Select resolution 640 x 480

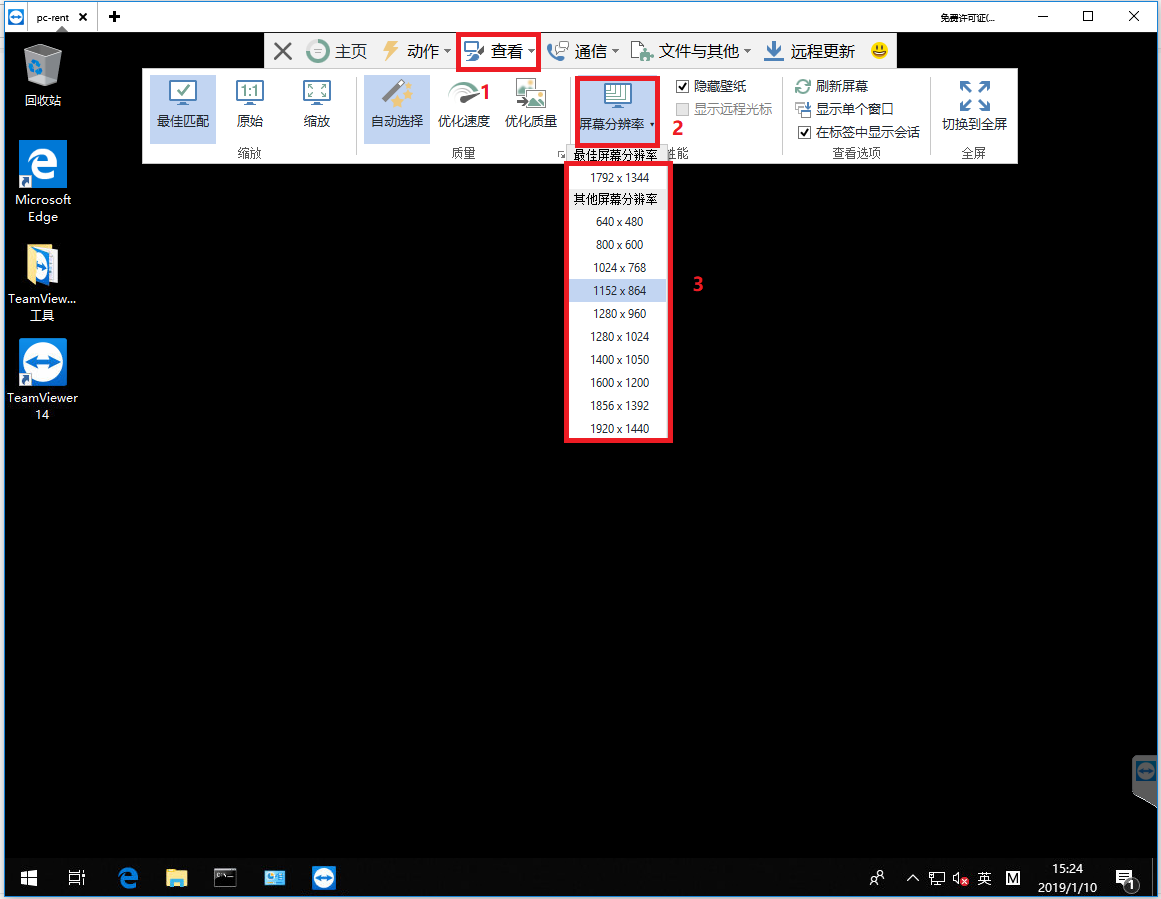coord(619,221)
